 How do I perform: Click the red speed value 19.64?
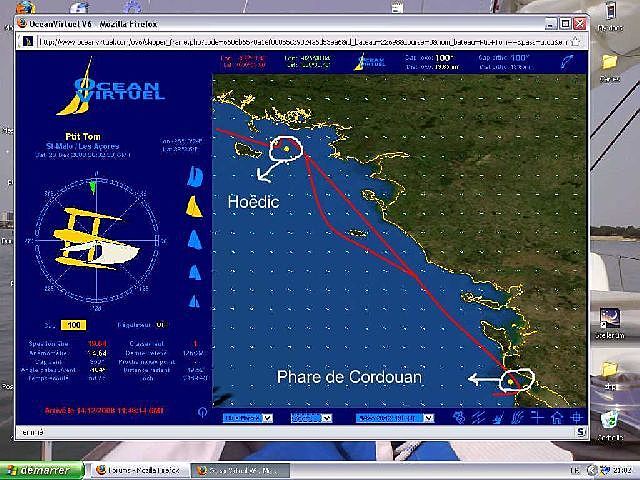[98, 344]
